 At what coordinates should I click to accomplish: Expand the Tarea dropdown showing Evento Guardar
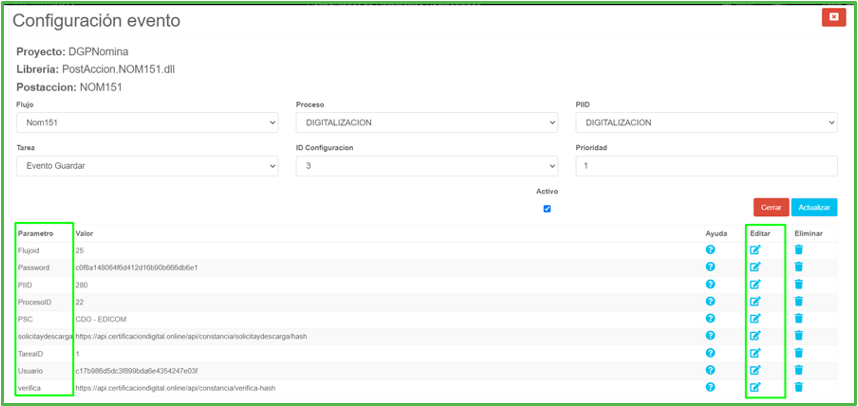[x=147, y=166]
